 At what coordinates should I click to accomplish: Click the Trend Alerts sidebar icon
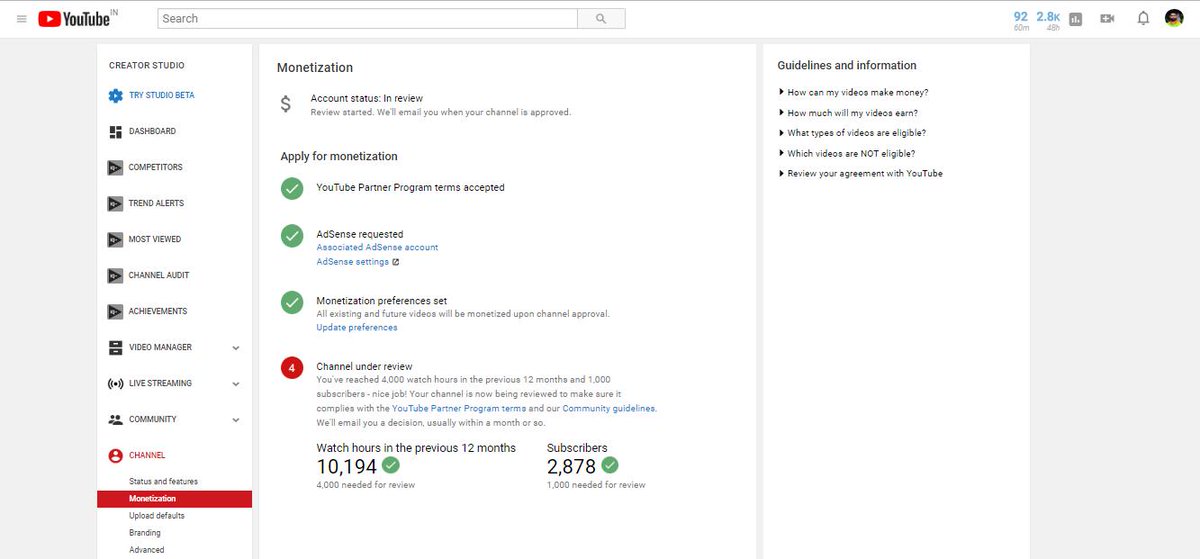pos(116,204)
